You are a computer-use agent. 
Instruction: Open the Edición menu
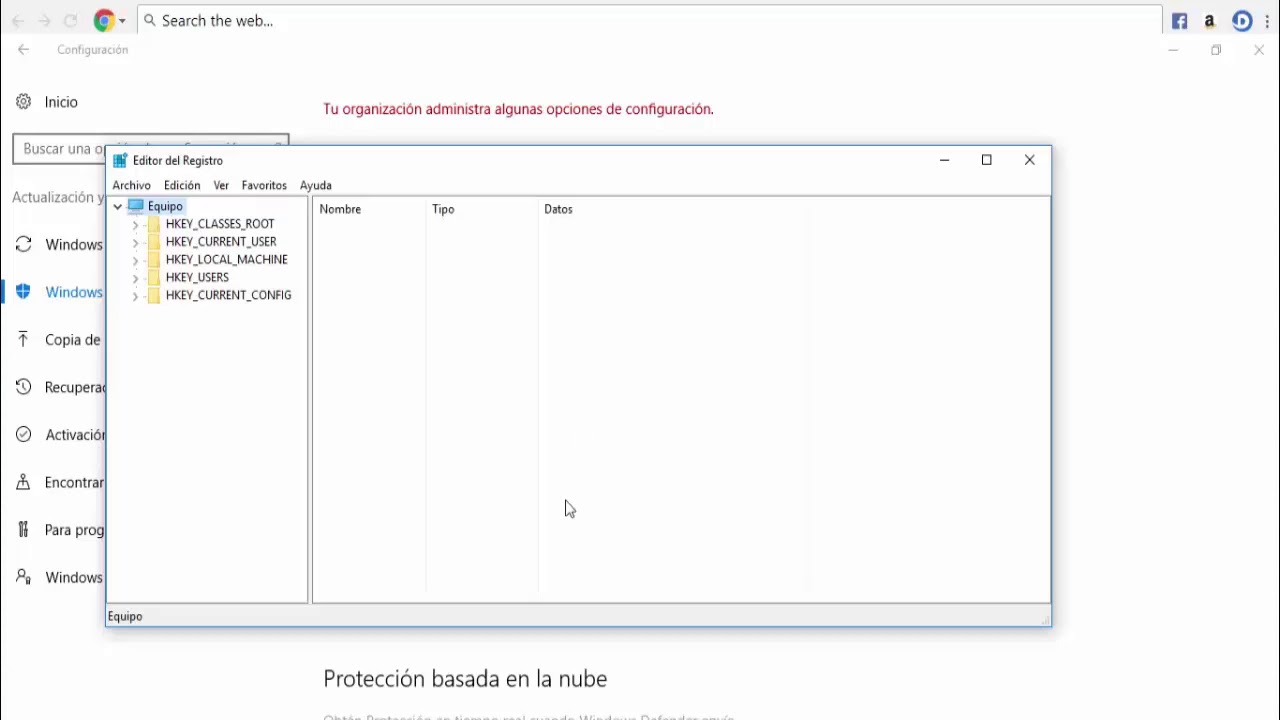(182, 185)
